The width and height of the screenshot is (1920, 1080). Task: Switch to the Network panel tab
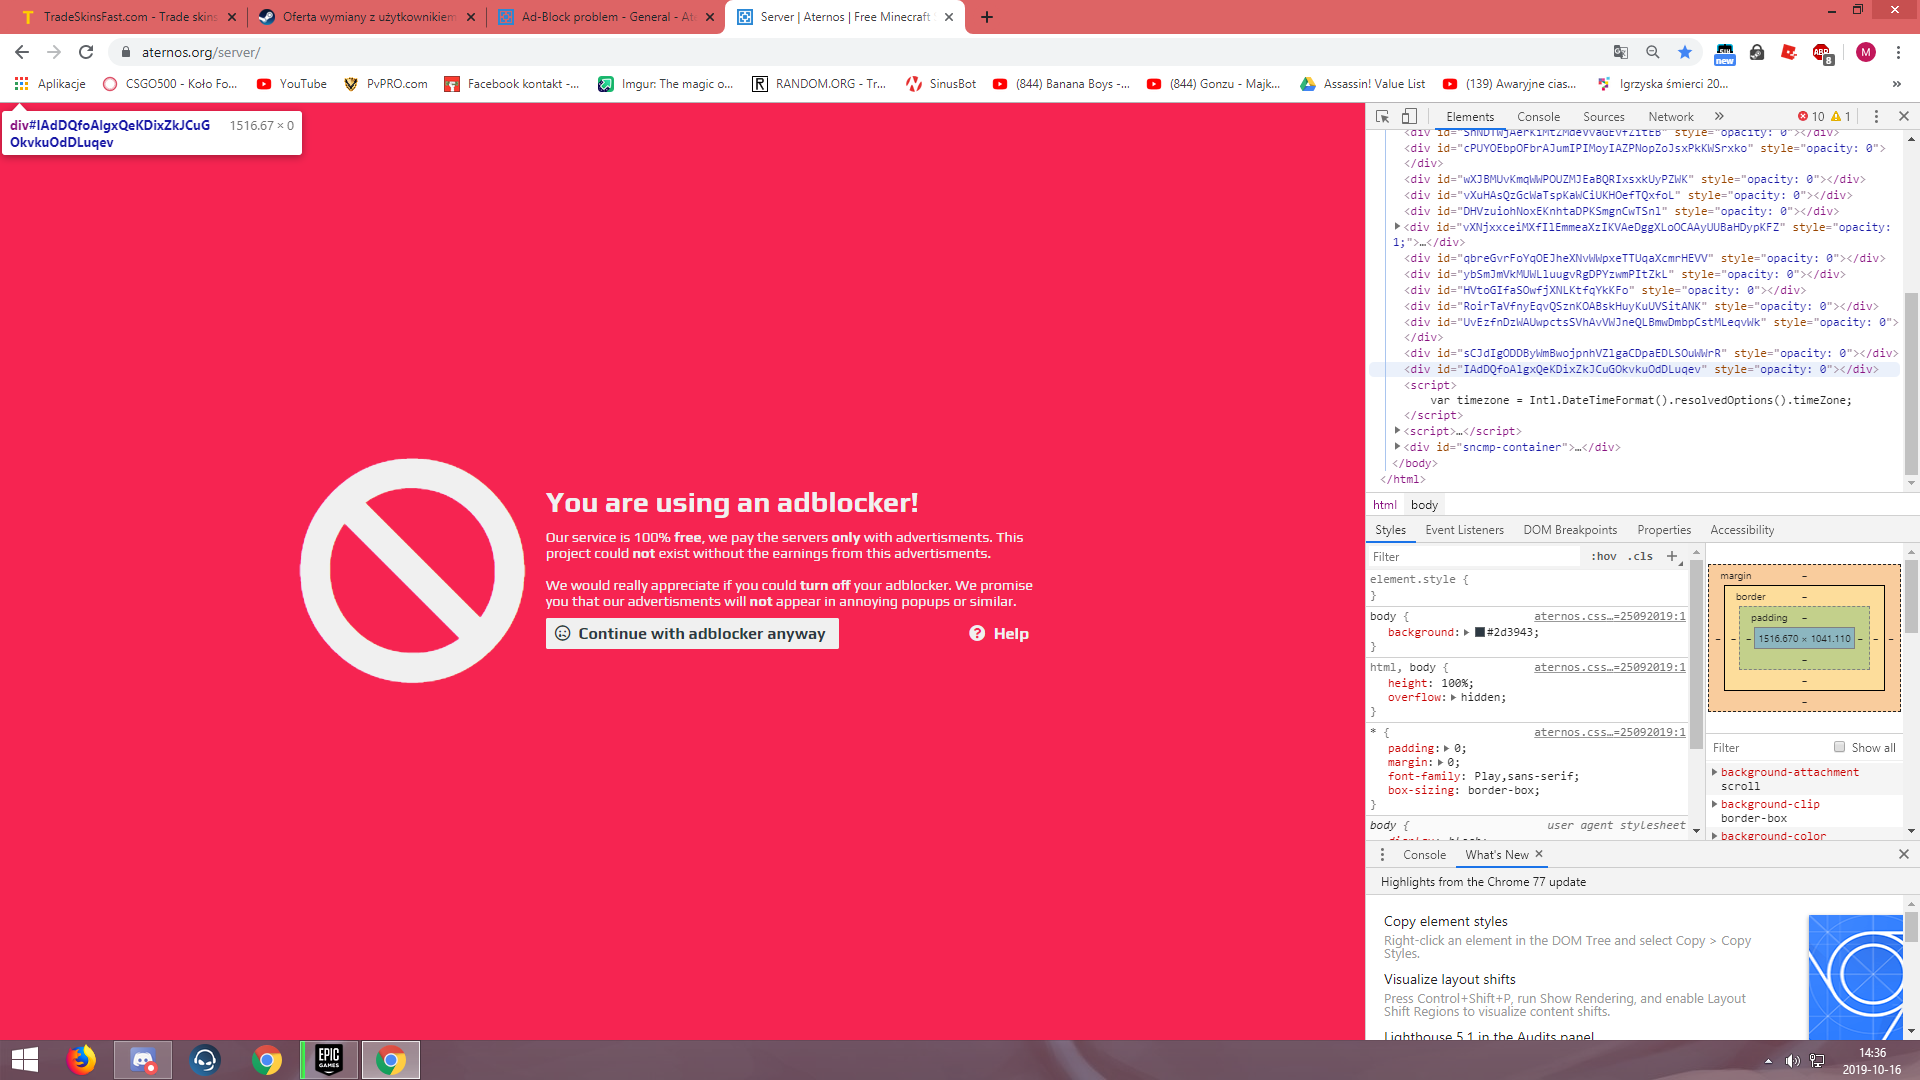[1671, 116]
